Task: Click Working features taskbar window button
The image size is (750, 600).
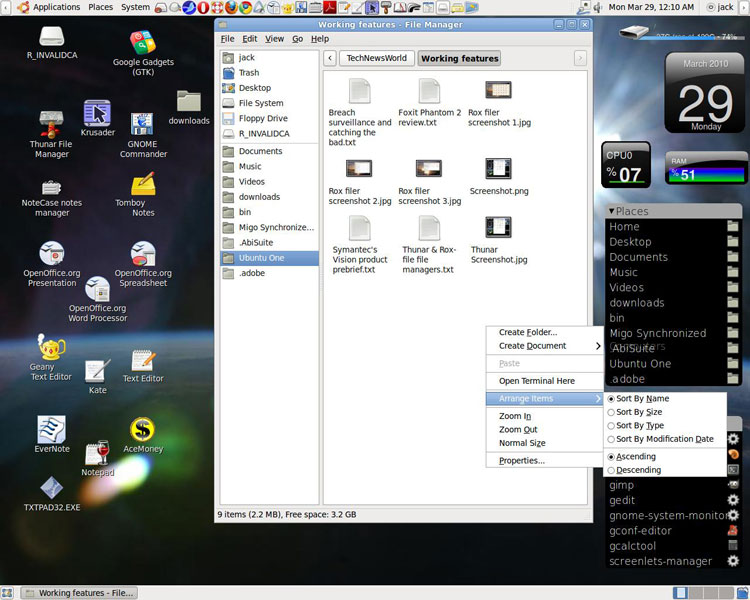Action: [x=79, y=593]
